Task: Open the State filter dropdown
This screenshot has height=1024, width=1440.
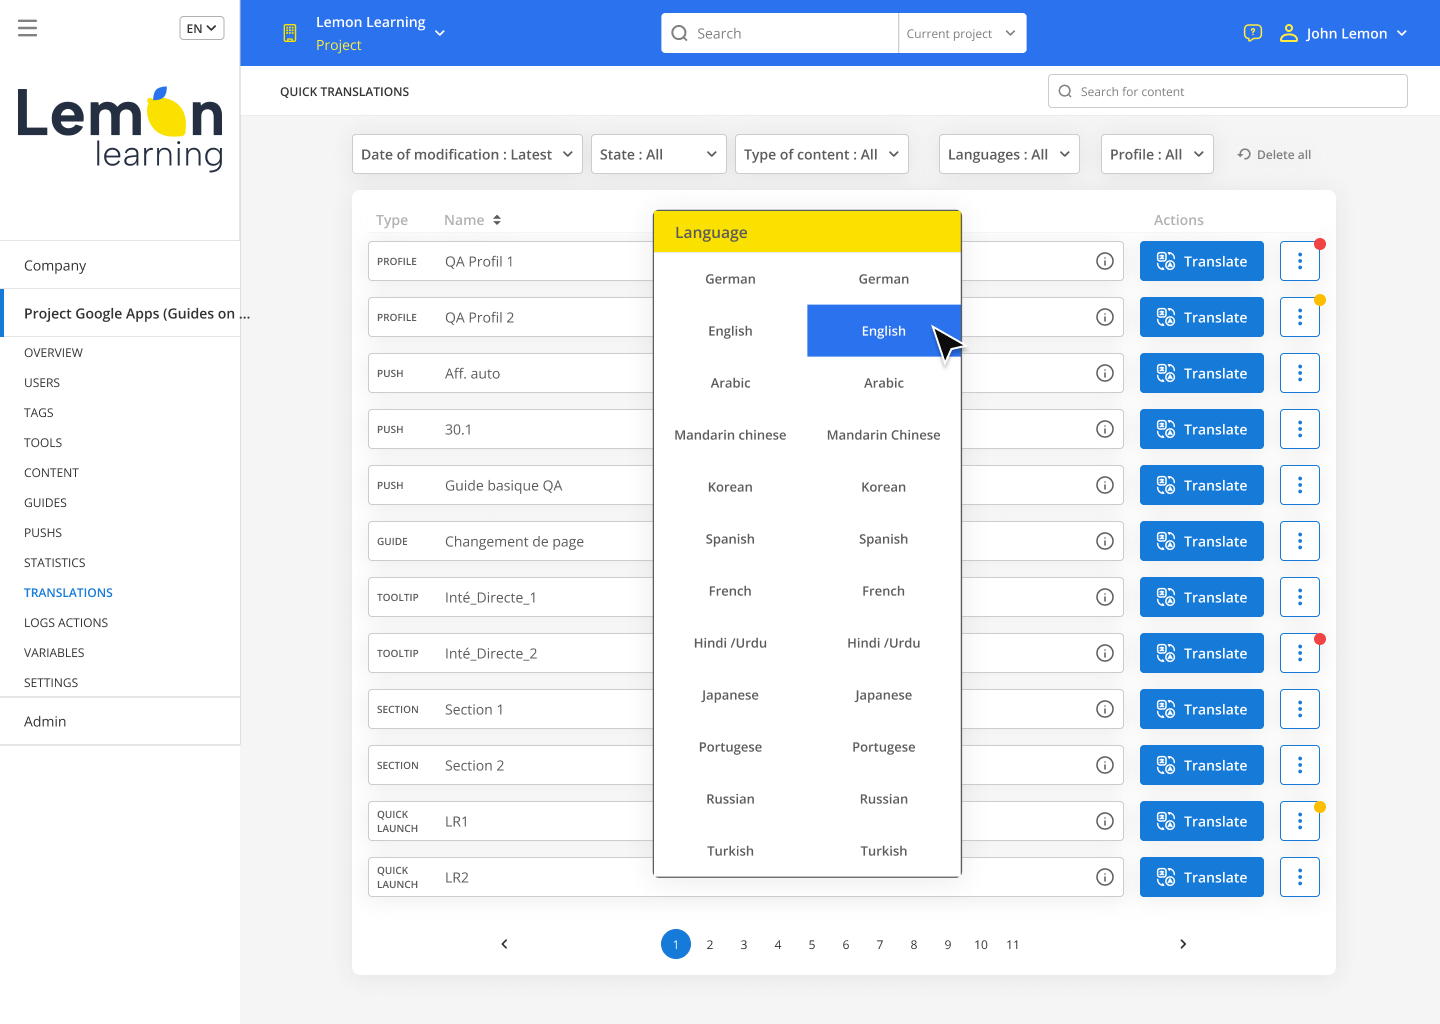Action: pos(658,154)
